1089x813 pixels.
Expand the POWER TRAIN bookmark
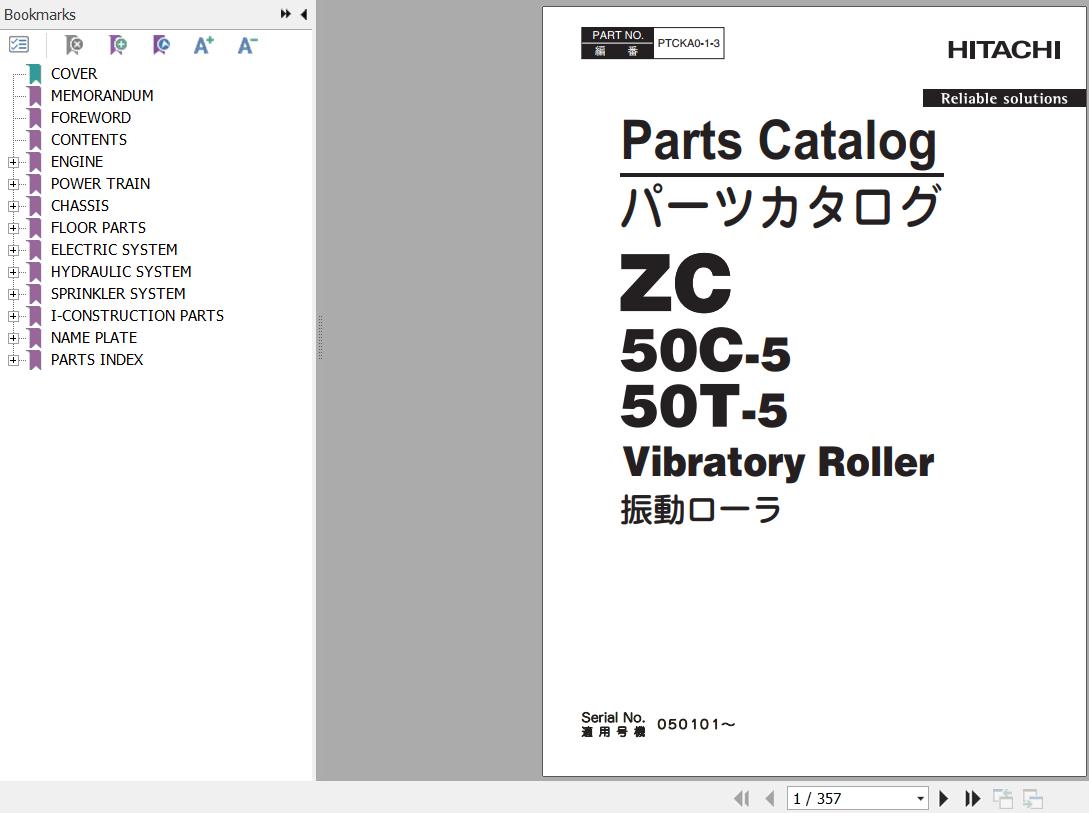pos(13,184)
